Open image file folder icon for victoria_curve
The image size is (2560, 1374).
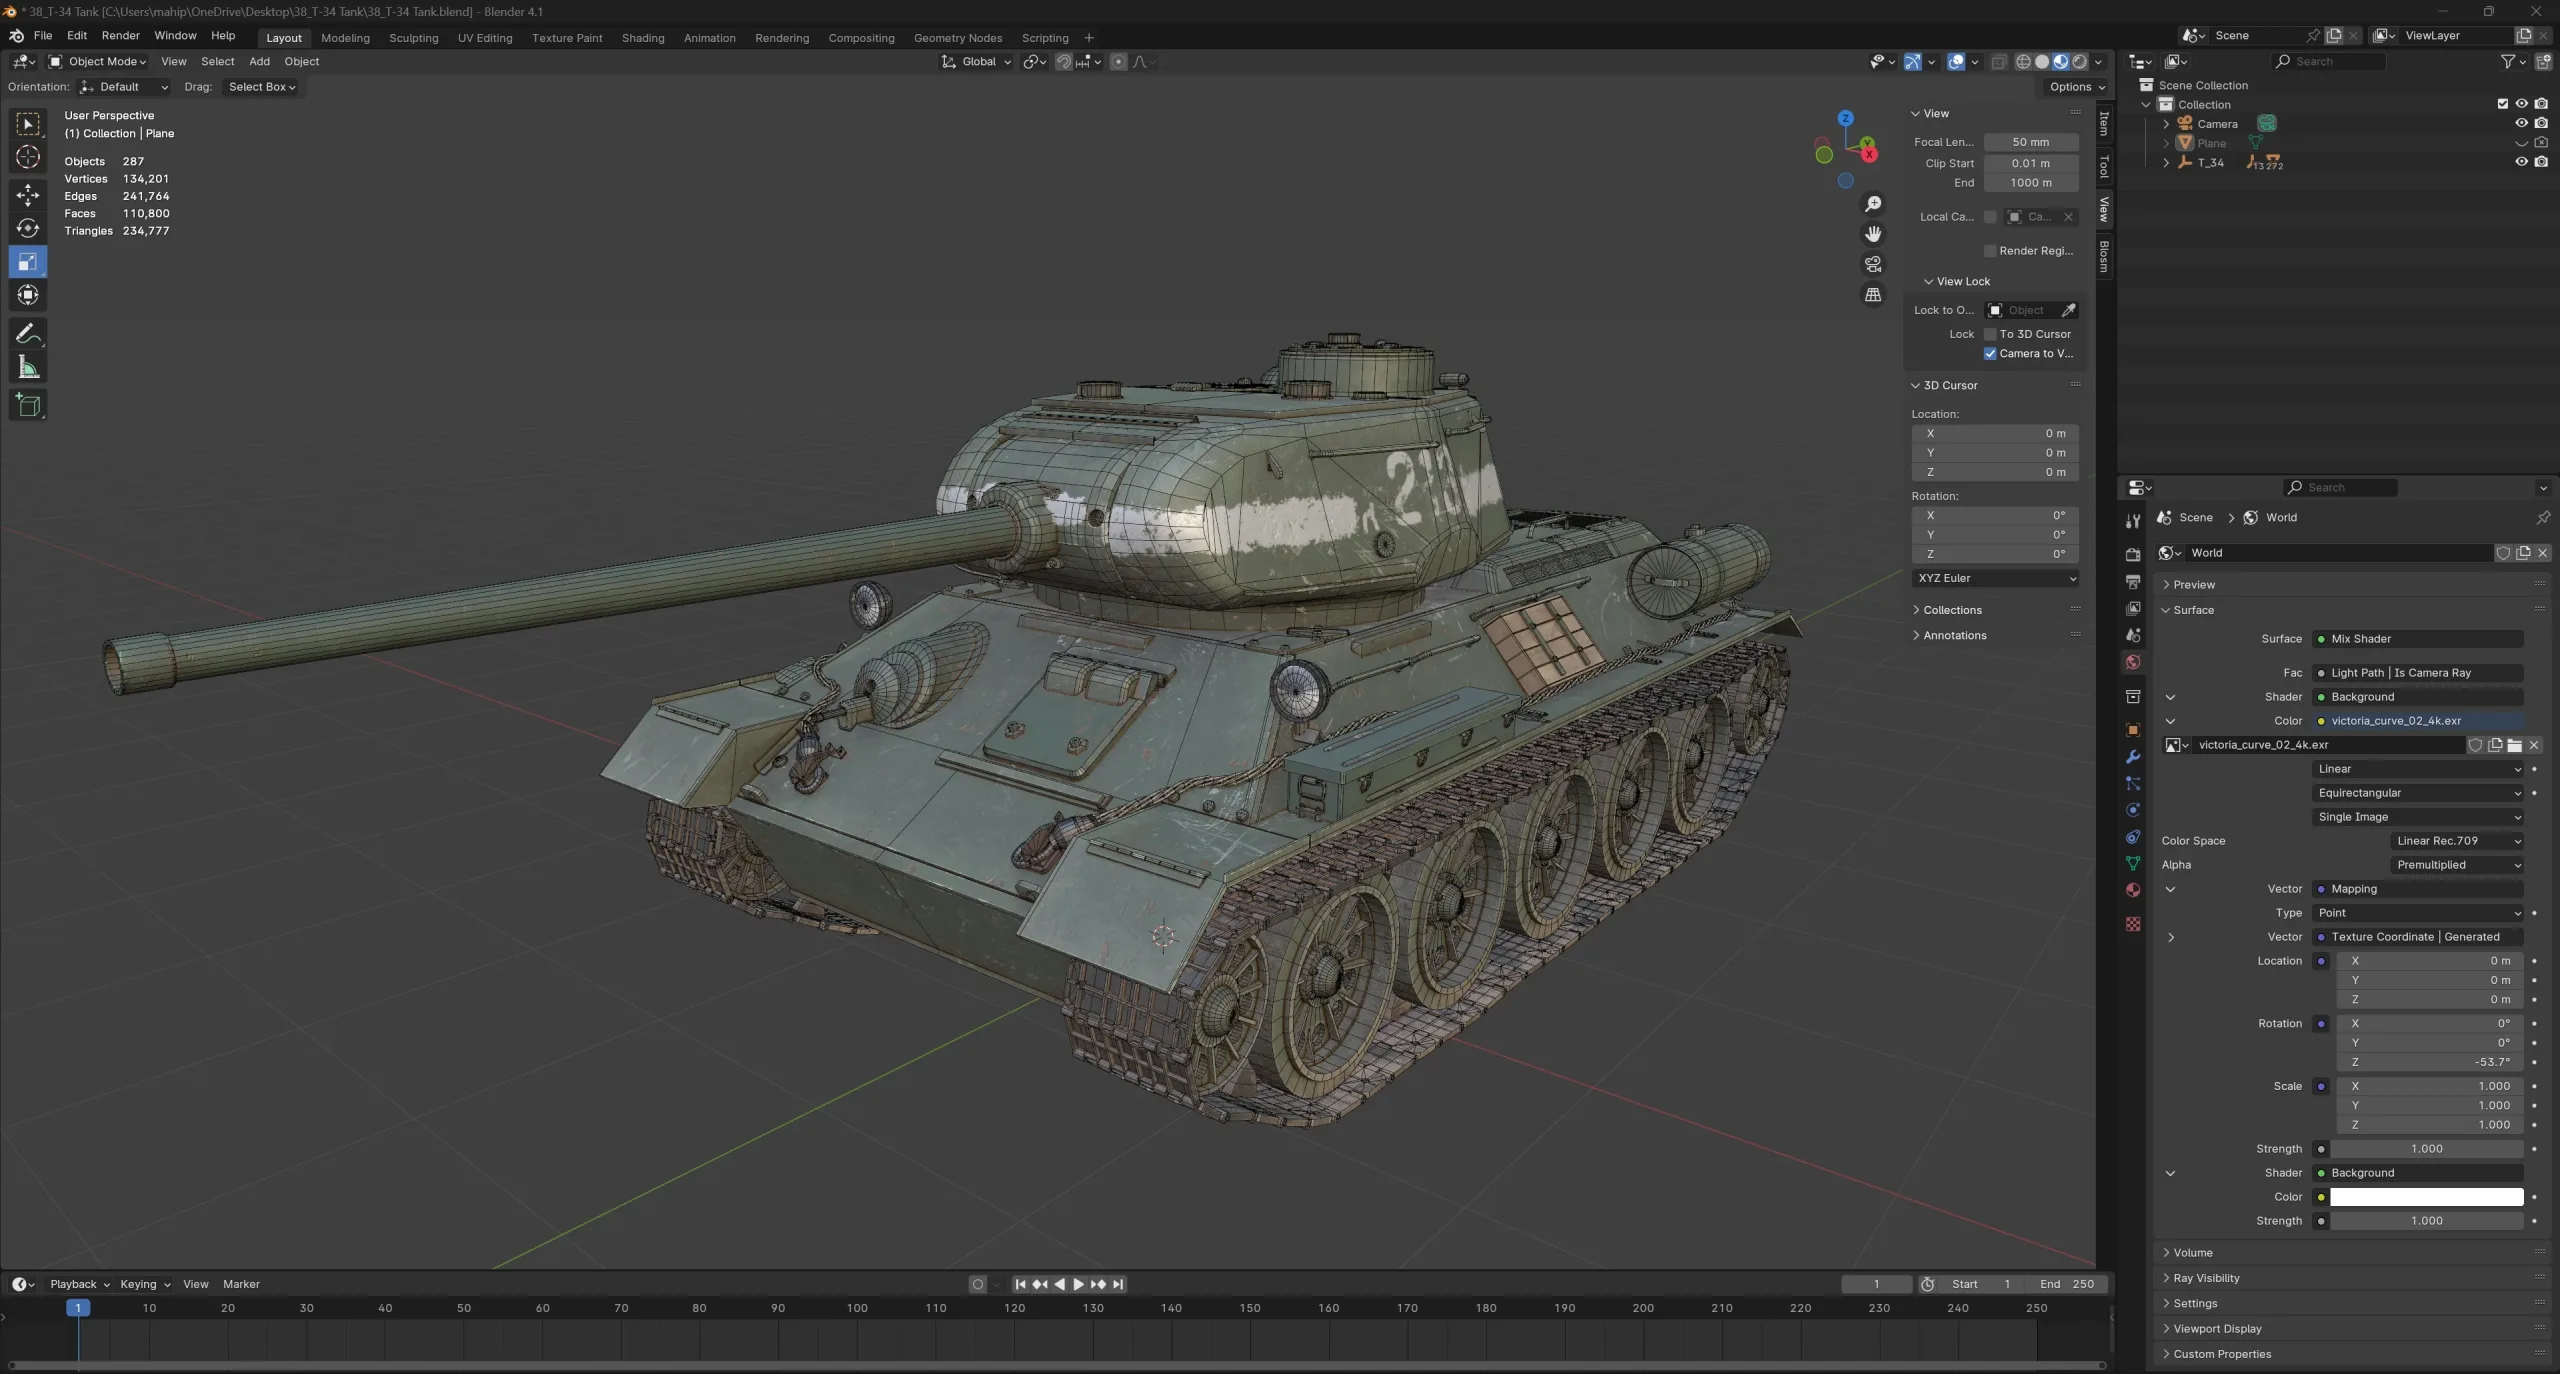[2514, 745]
